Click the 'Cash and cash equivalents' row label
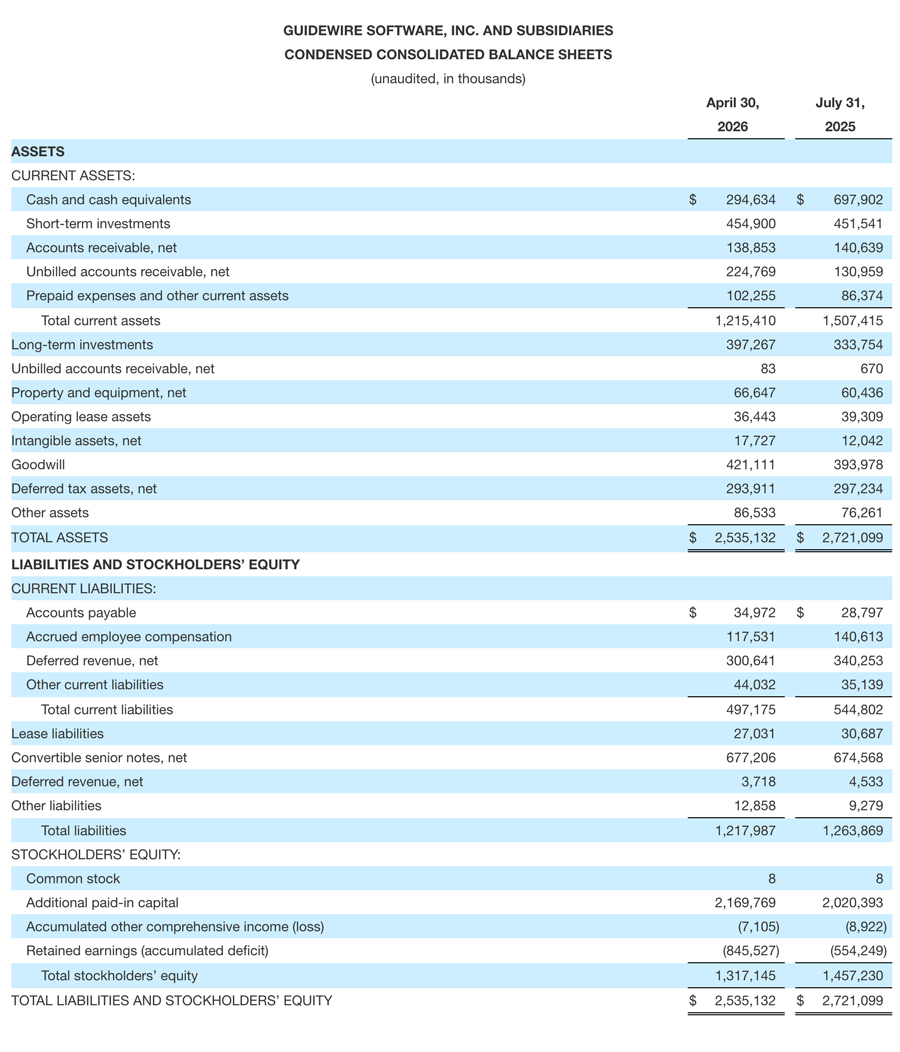This screenshot has width=900, height=1052. pyautogui.click(x=108, y=200)
